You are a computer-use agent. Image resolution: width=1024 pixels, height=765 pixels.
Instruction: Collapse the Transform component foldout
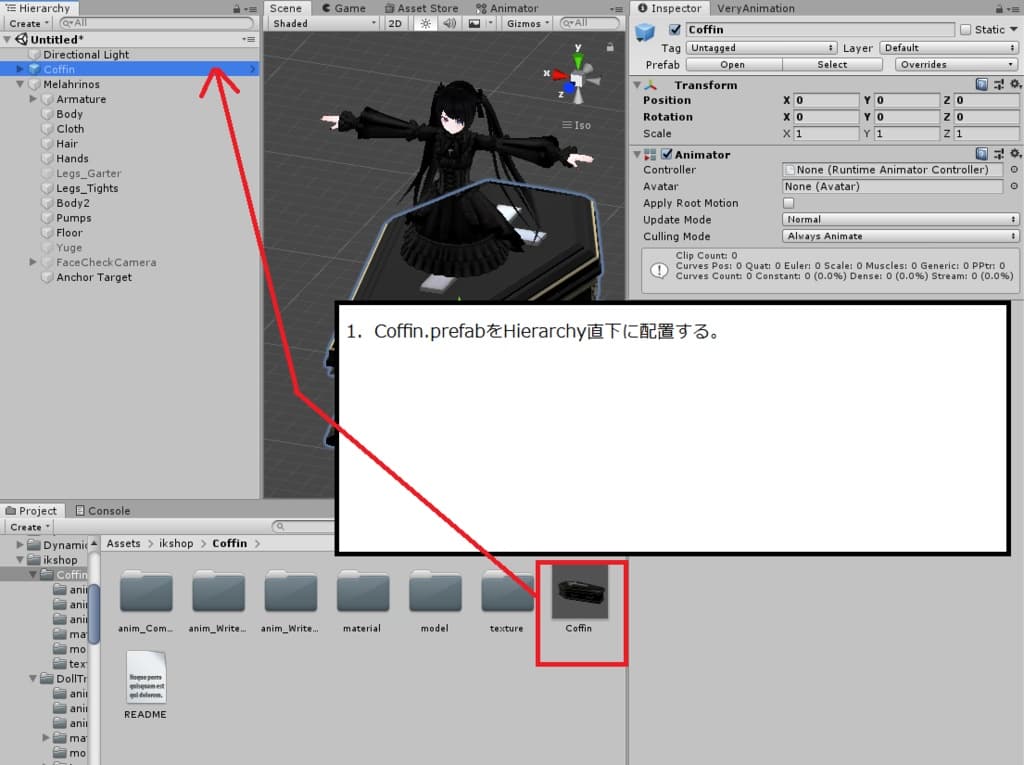tap(637, 85)
